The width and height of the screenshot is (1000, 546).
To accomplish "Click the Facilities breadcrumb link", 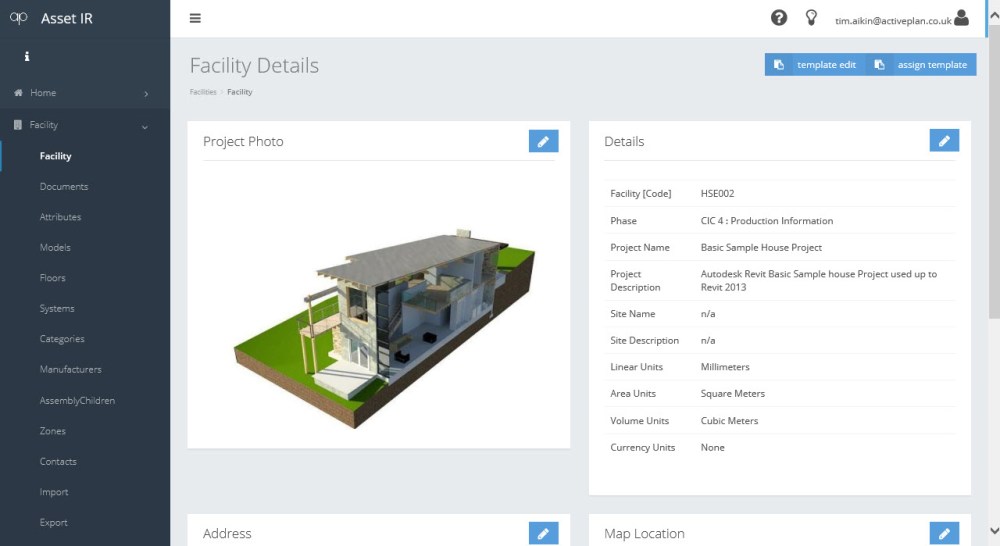I will pos(203,92).
